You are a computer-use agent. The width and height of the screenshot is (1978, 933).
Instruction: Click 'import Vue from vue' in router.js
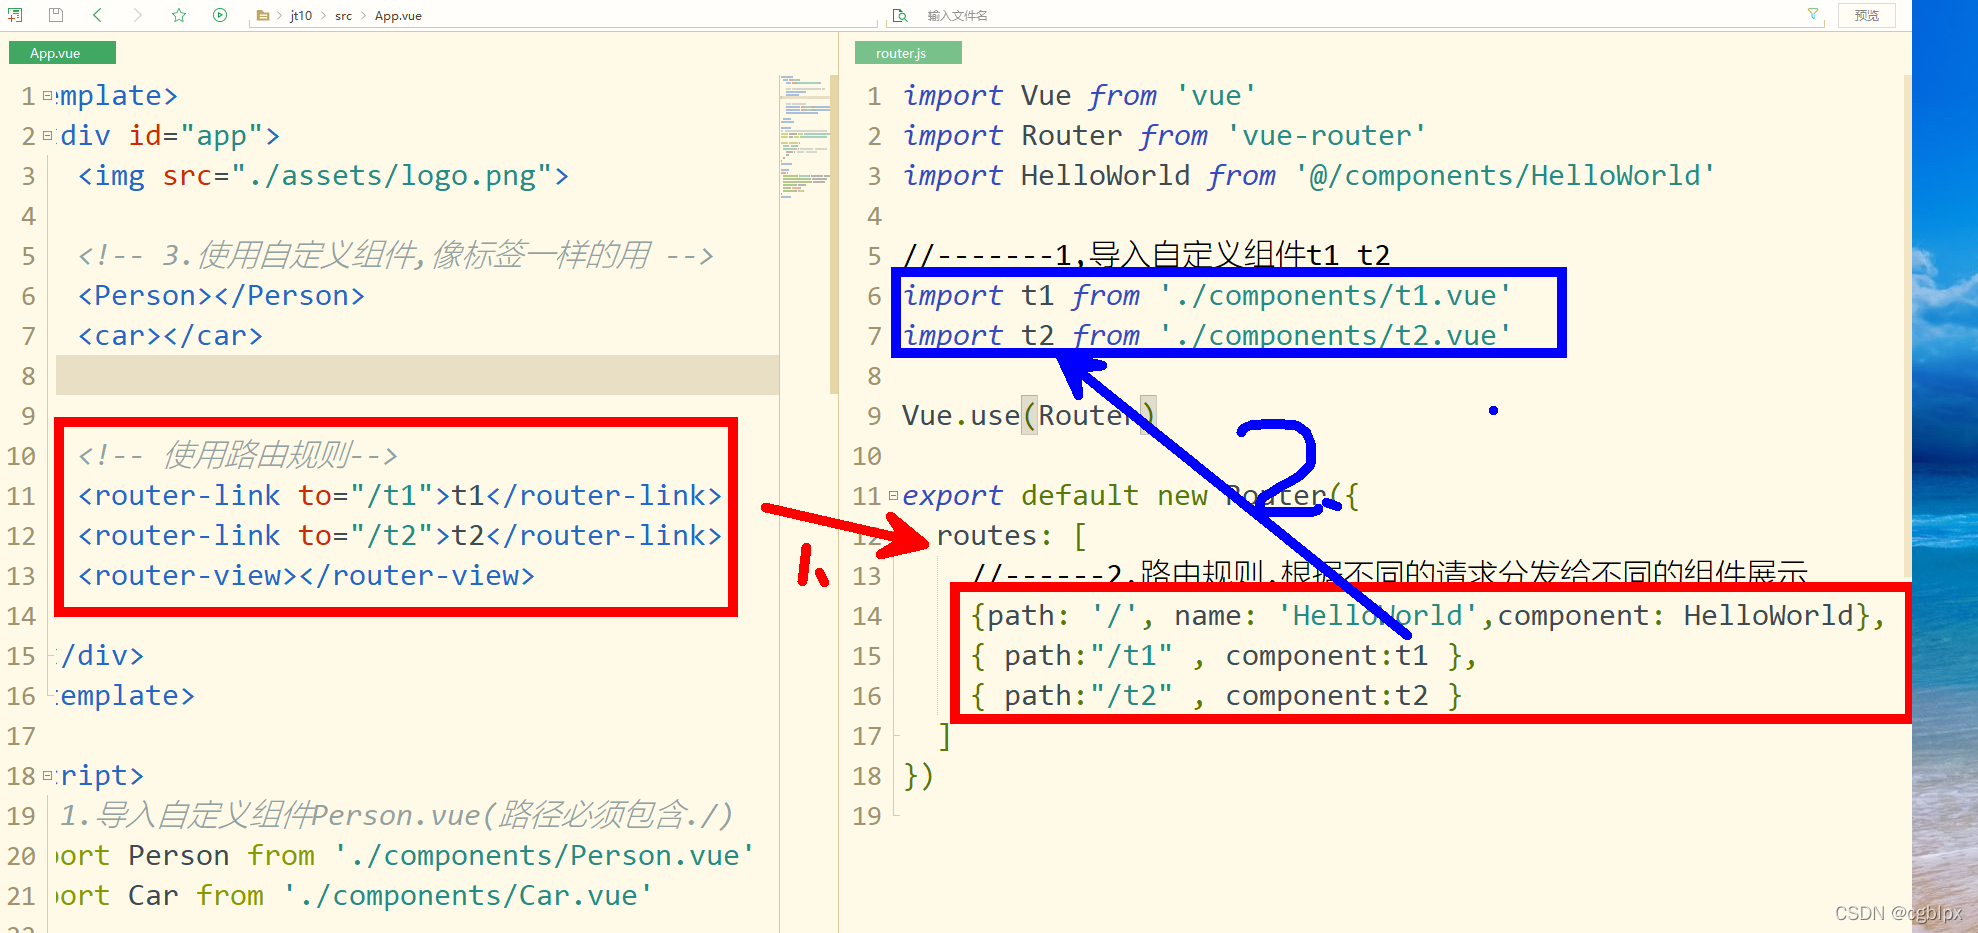[x=1079, y=96]
